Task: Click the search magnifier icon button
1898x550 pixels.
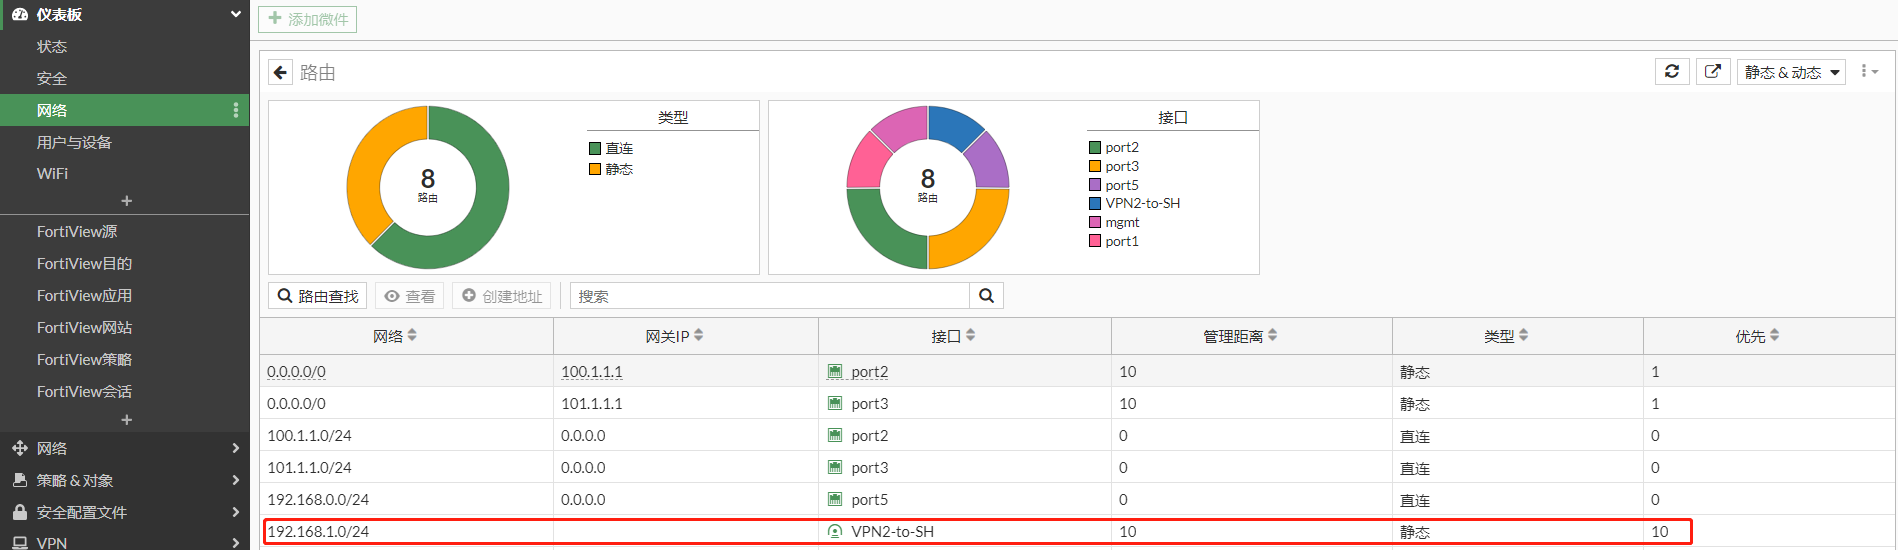Action: [986, 296]
